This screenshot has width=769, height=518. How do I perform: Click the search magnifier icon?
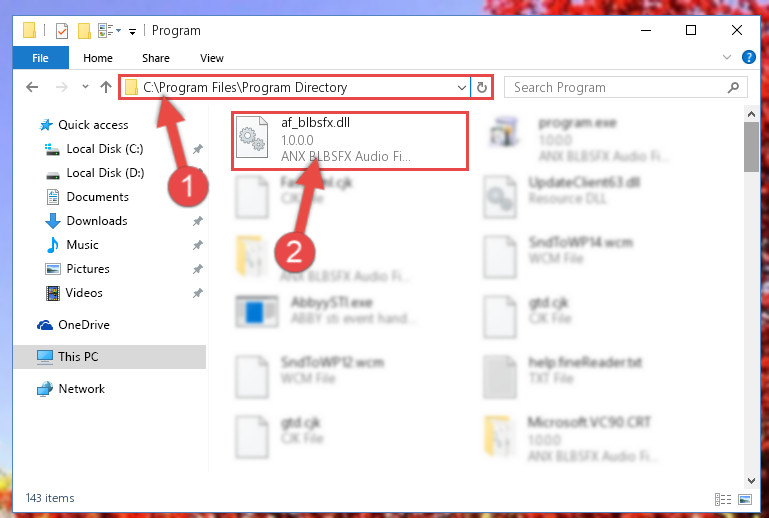coord(733,87)
